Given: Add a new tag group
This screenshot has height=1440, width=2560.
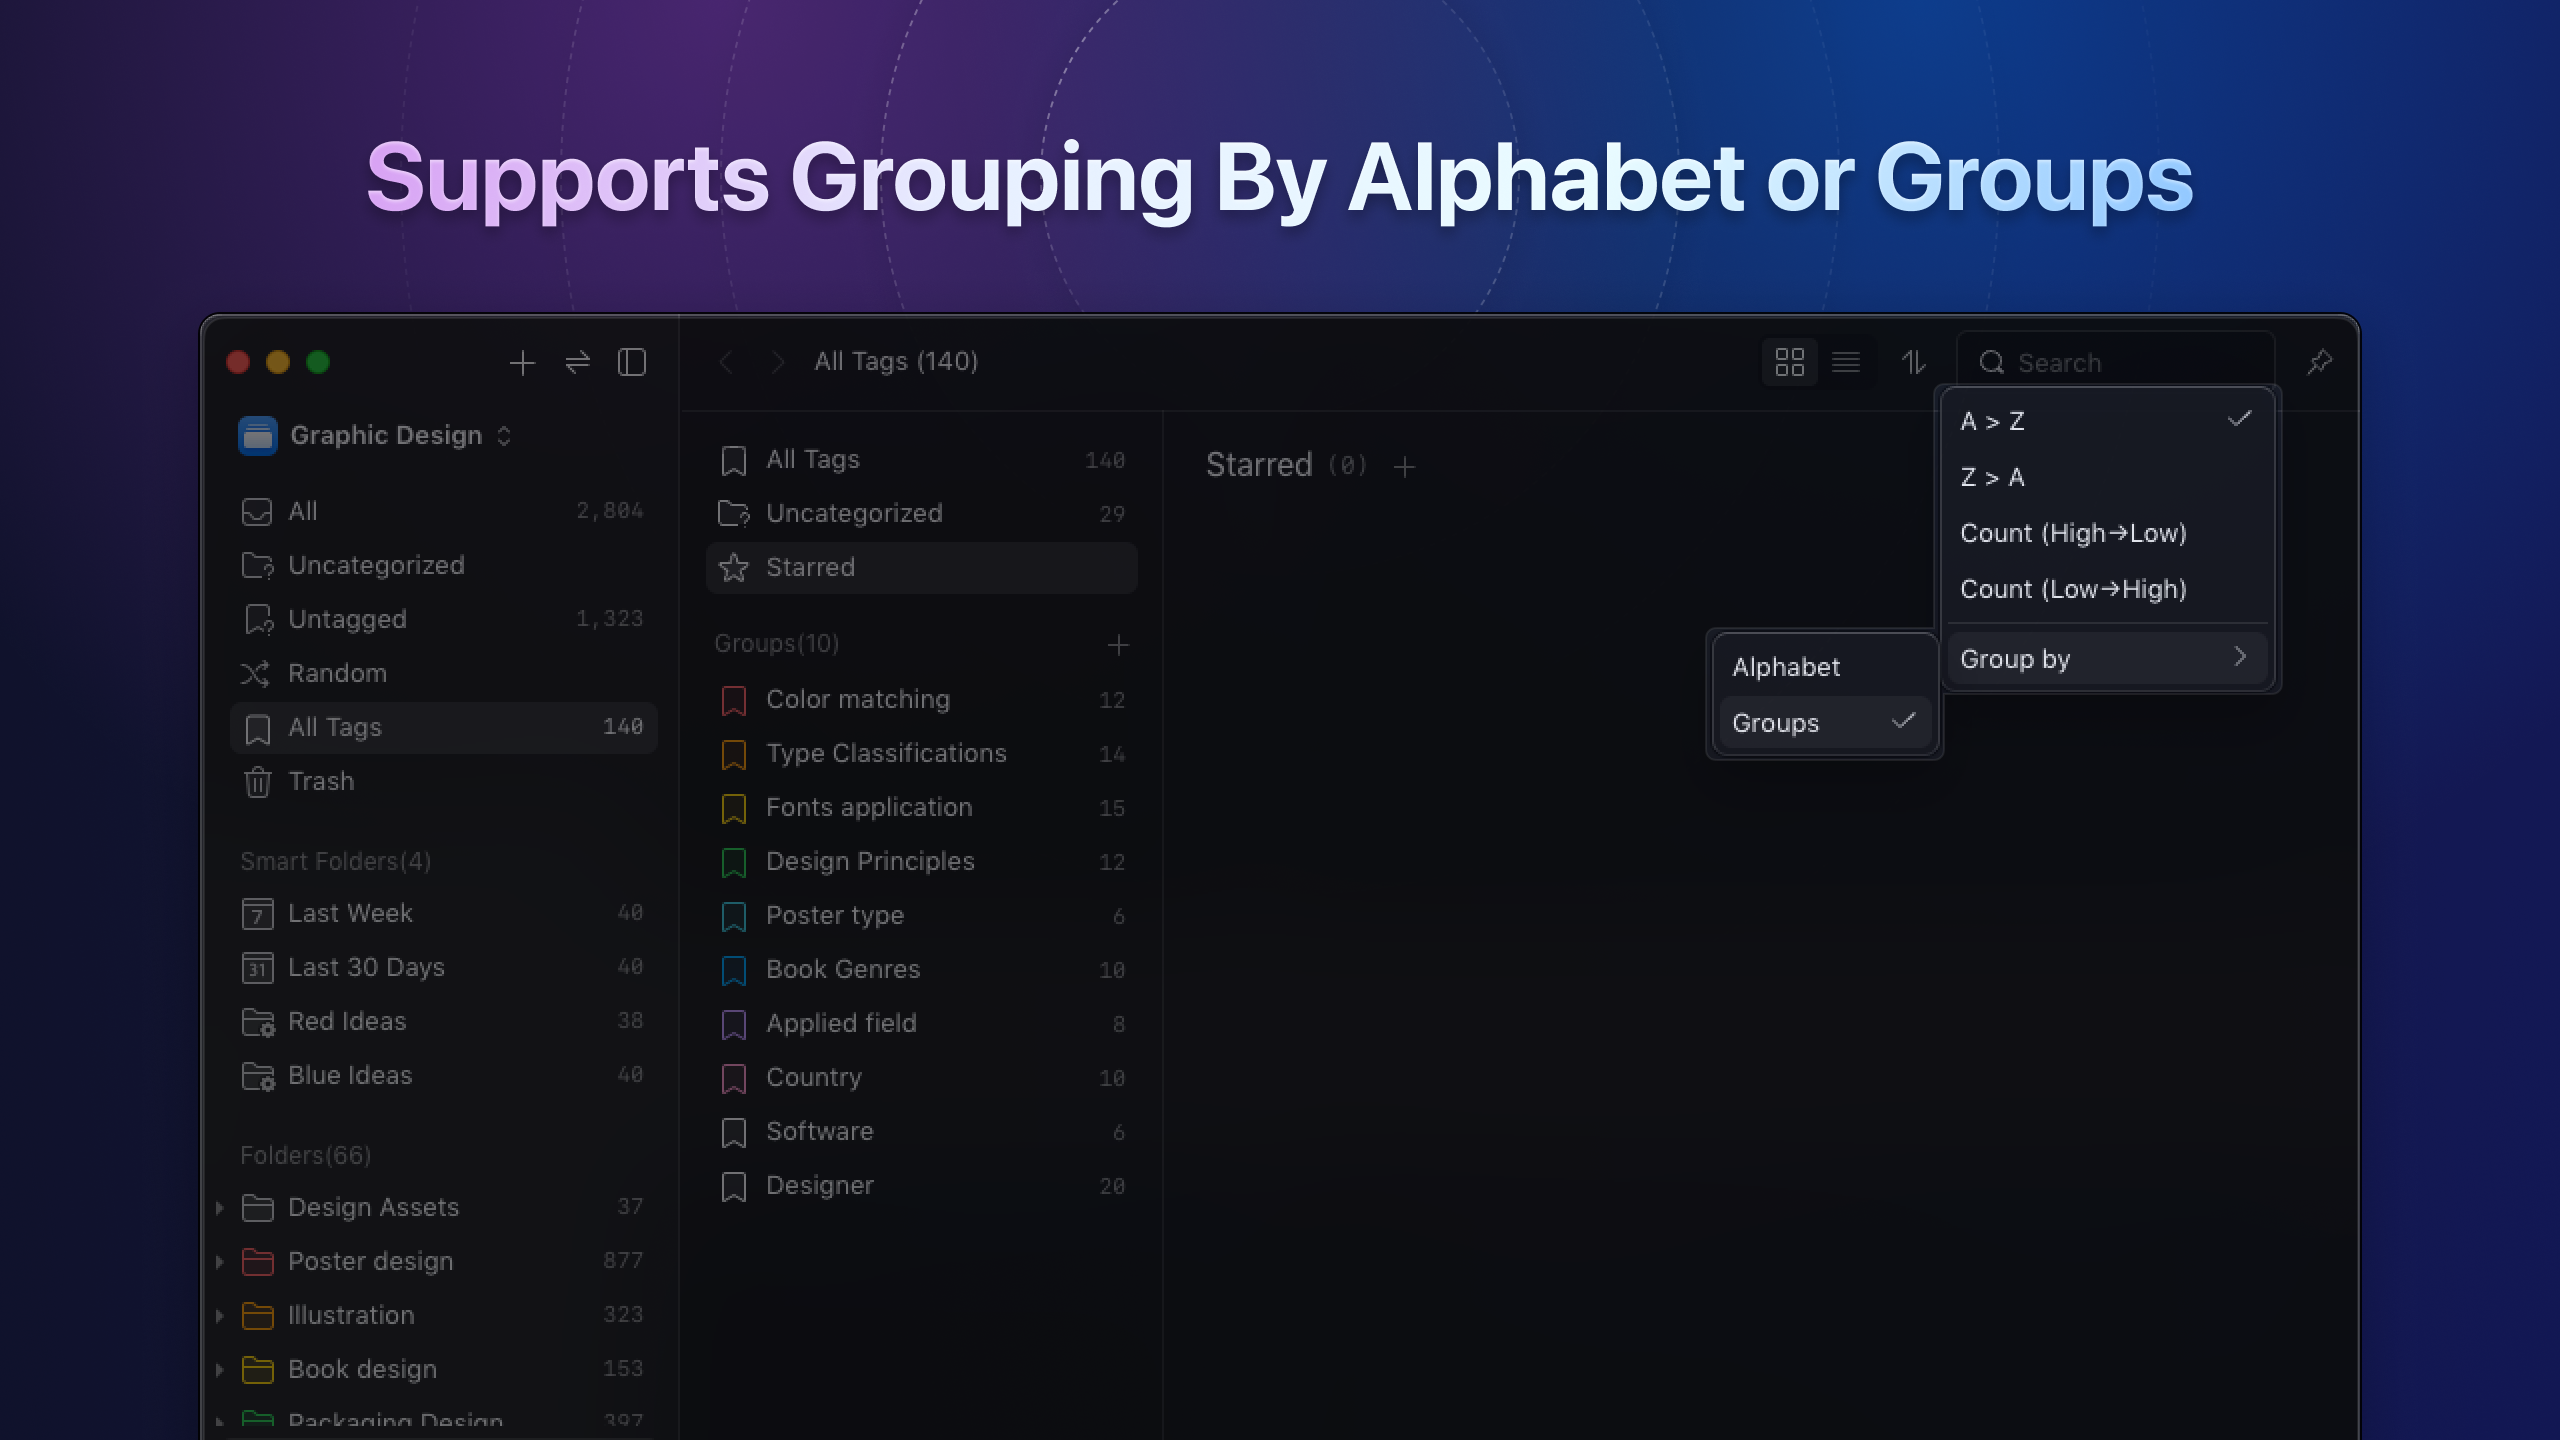Looking at the screenshot, I should tap(1118, 645).
